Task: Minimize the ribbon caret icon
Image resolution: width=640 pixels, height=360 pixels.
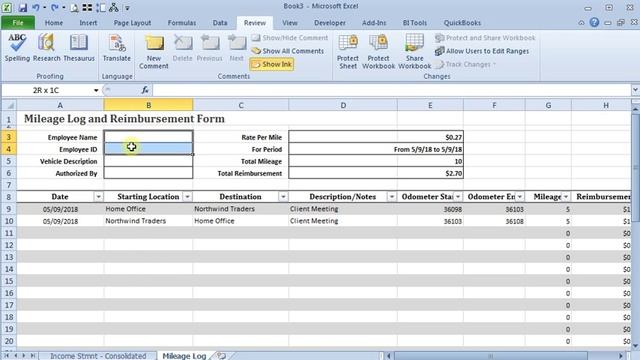Action: point(581,23)
